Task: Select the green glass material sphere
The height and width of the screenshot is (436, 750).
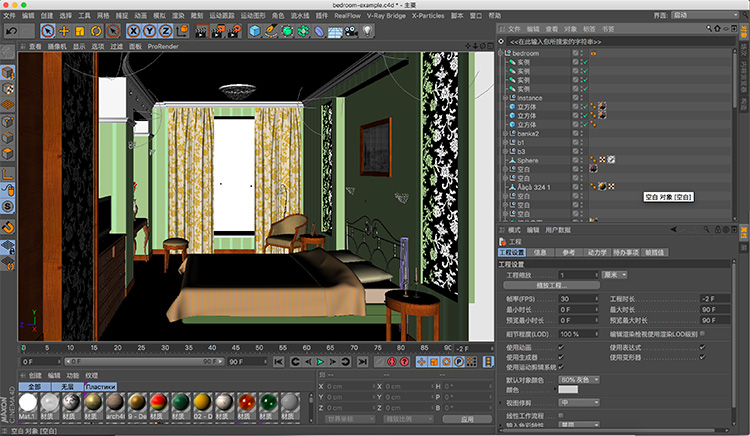Action: [x=268, y=403]
